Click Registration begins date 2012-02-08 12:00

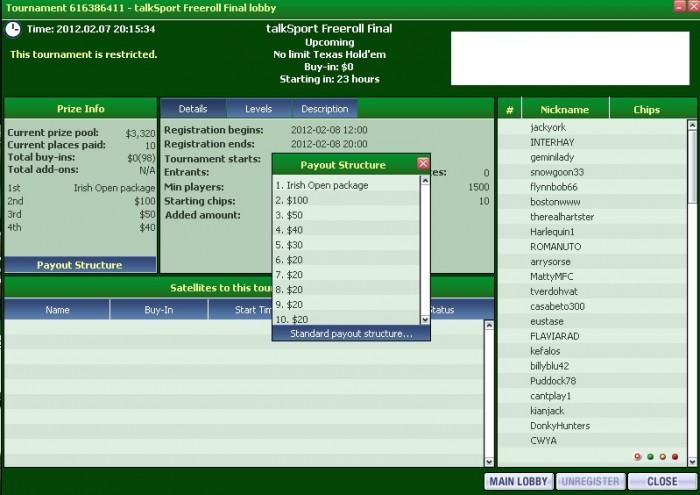click(x=329, y=130)
